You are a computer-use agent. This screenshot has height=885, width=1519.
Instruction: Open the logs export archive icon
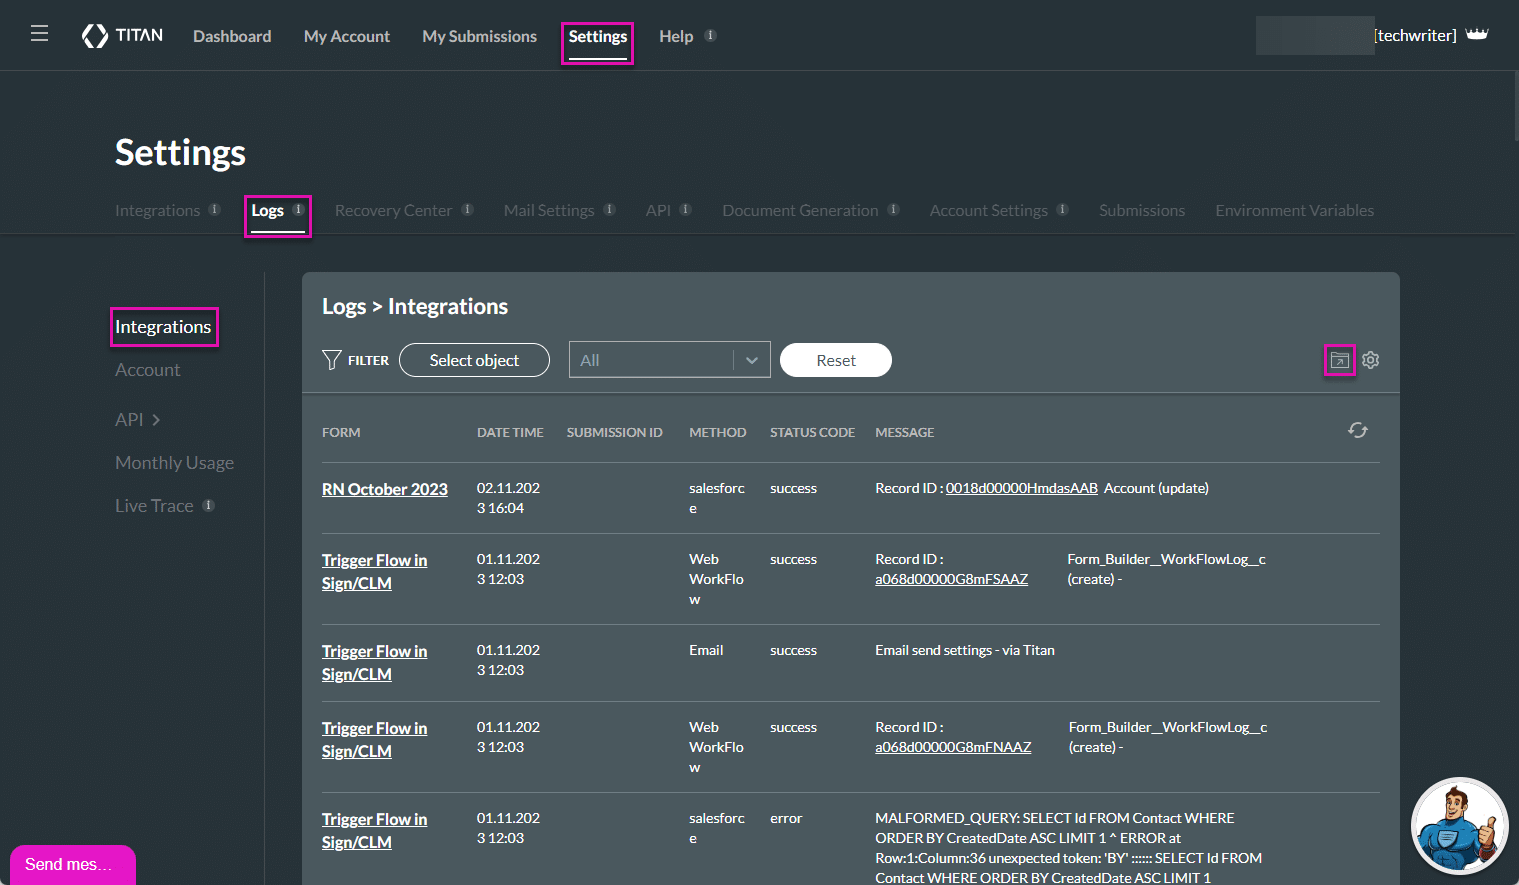(x=1339, y=360)
